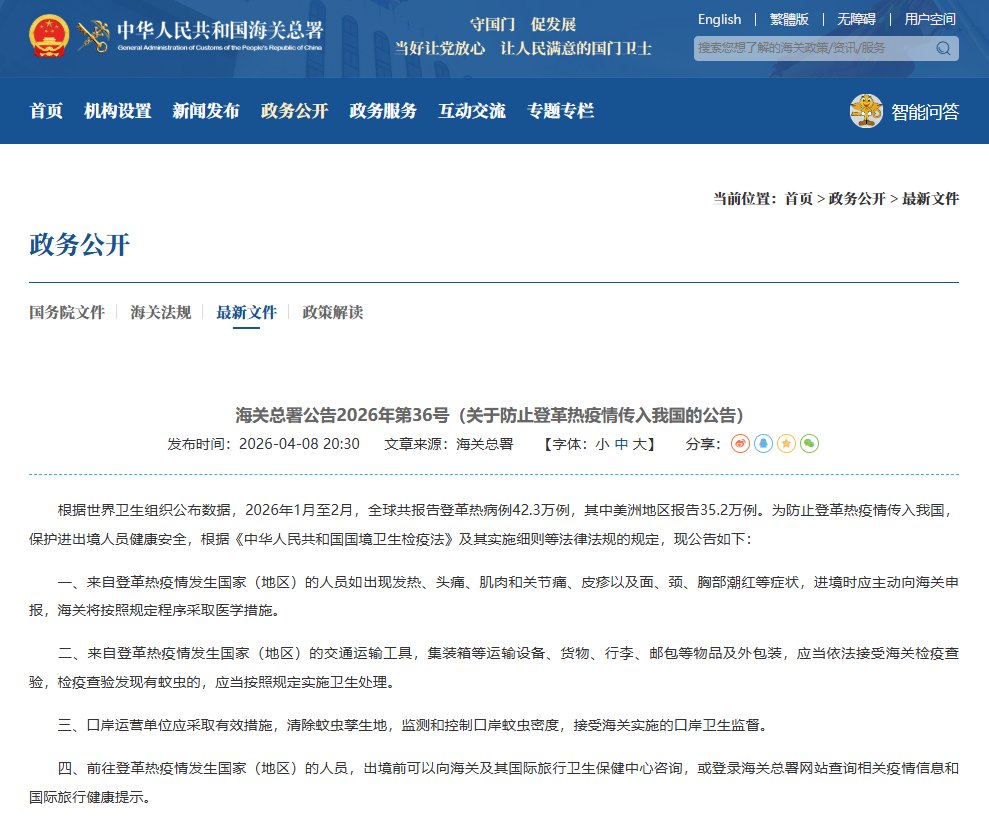The width and height of the screenshot is (989, 830).
Task: Switch to the 国务院文件 tab
Action: click(66, 312)
